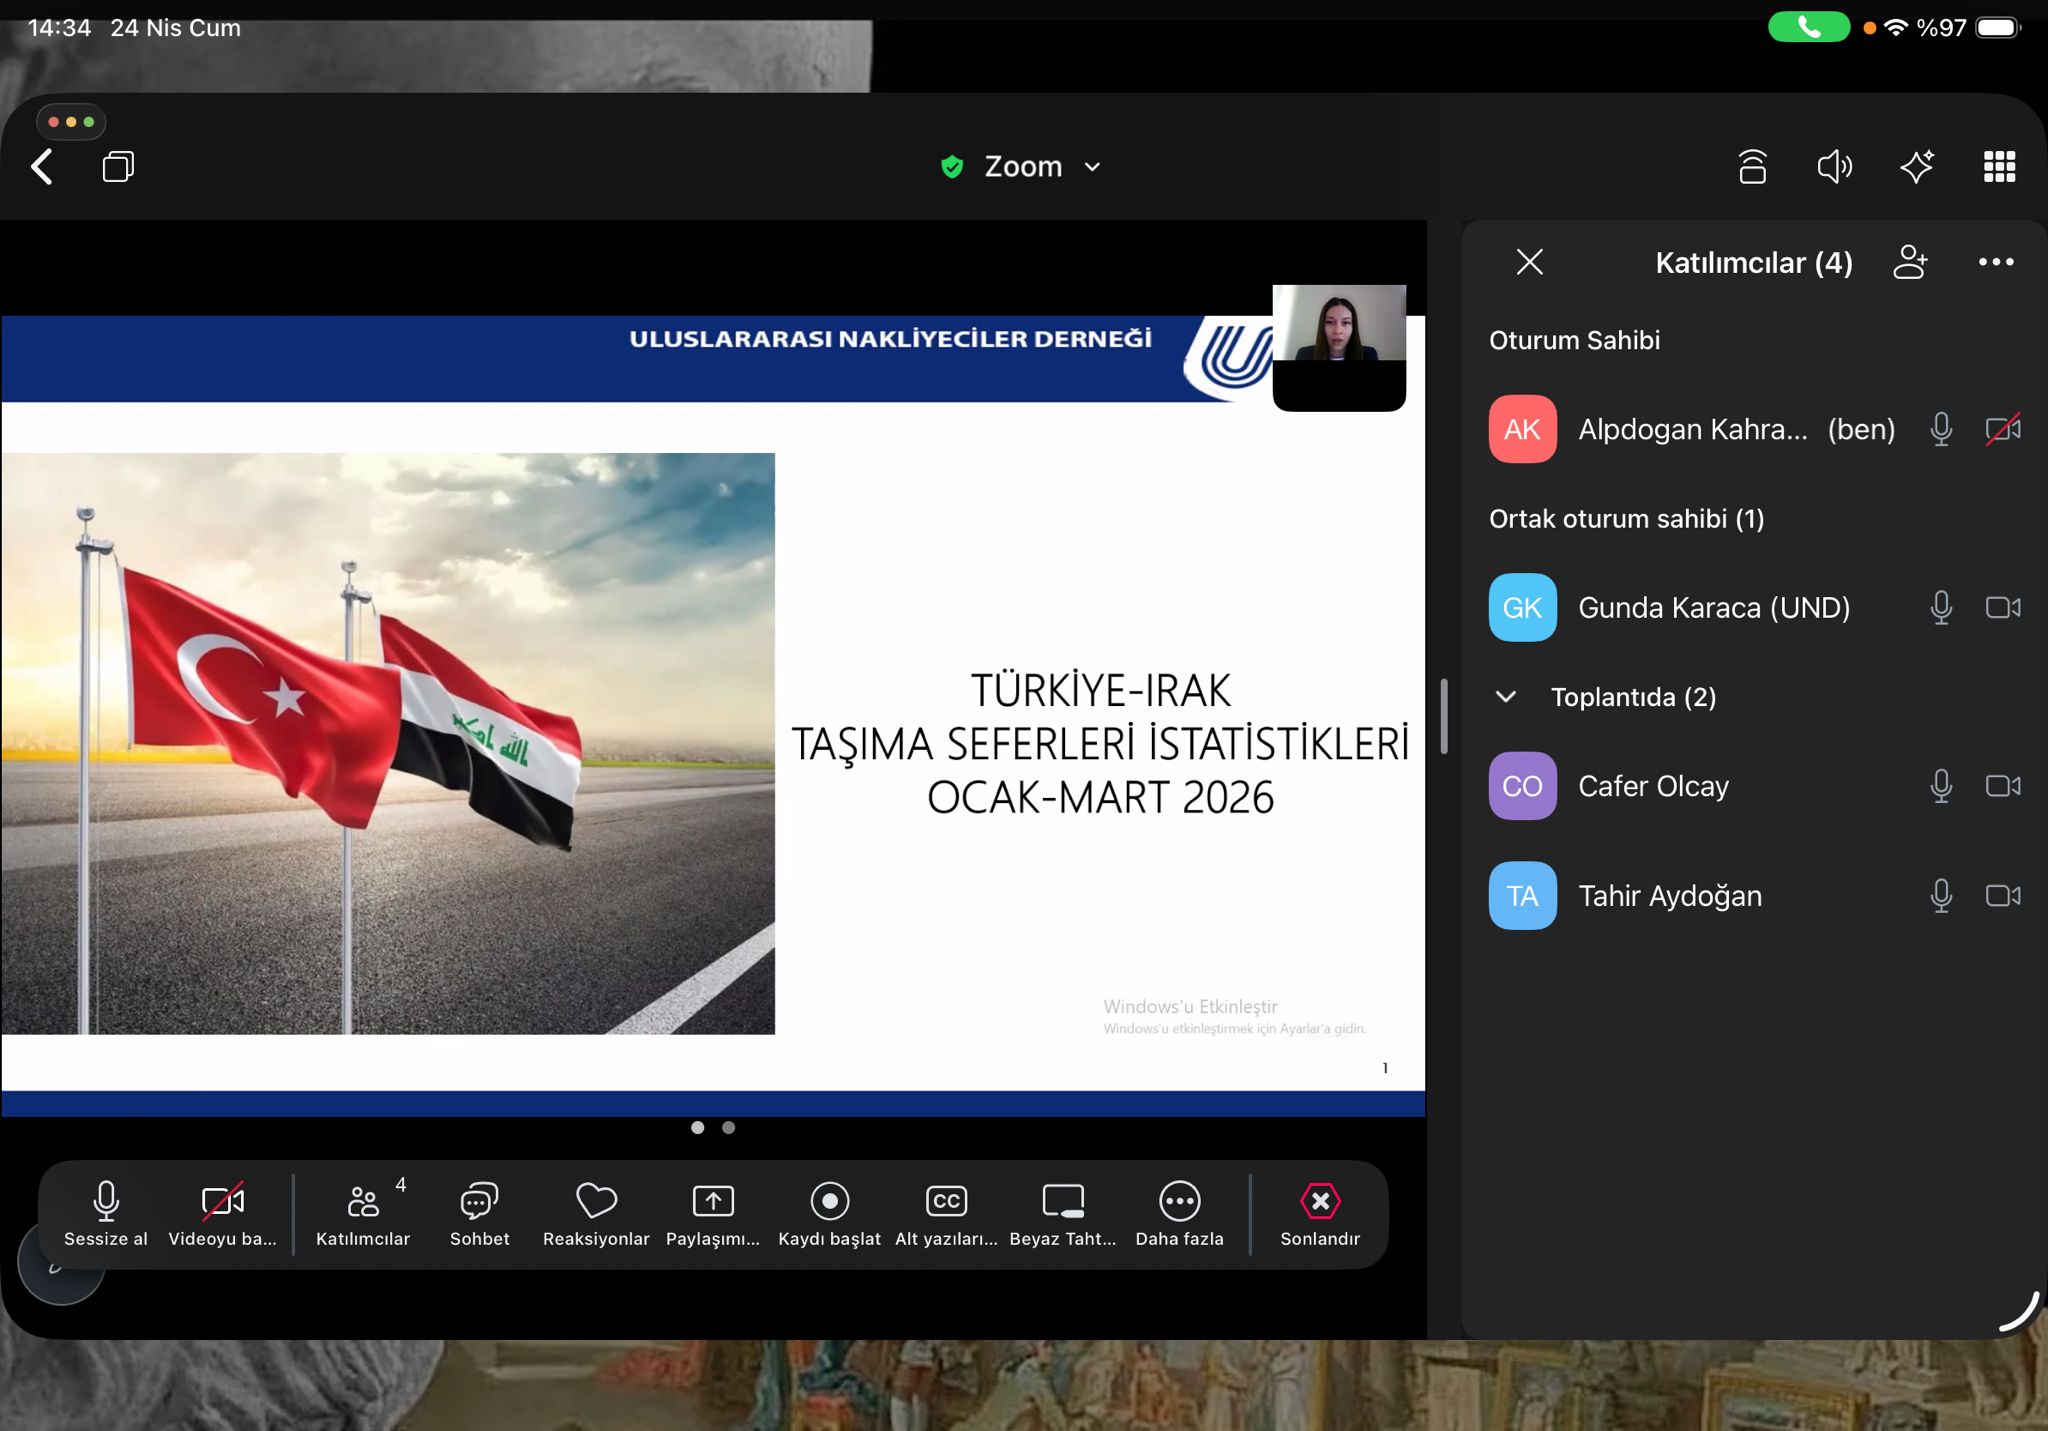The image size is (2048, 1431).
Task: Open the Sohbet chat panel
Action: pos(478,1213)
